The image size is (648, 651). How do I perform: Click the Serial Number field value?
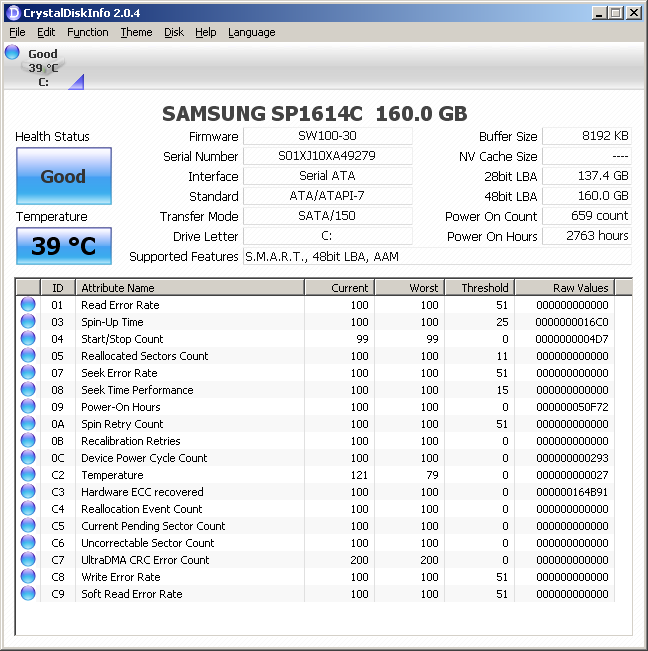(x=328, y=156)
